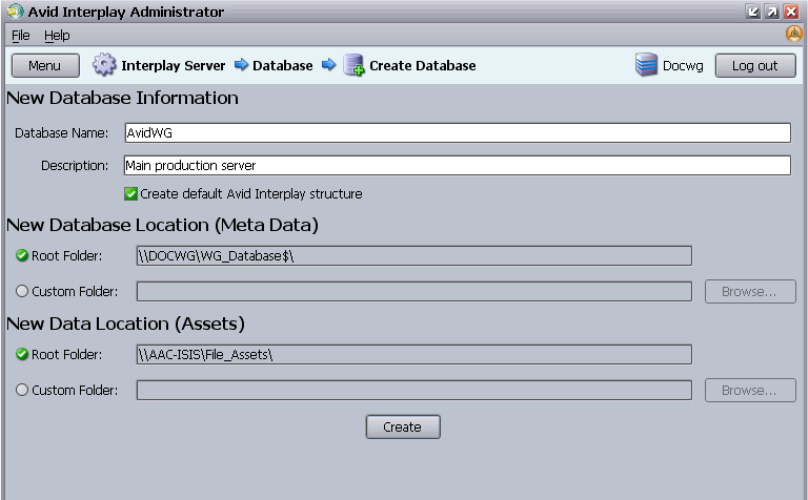This screenshot has width=808, height=500.
Task: Click the New Data Location (Assets) heading
Action: pos(125,324)
